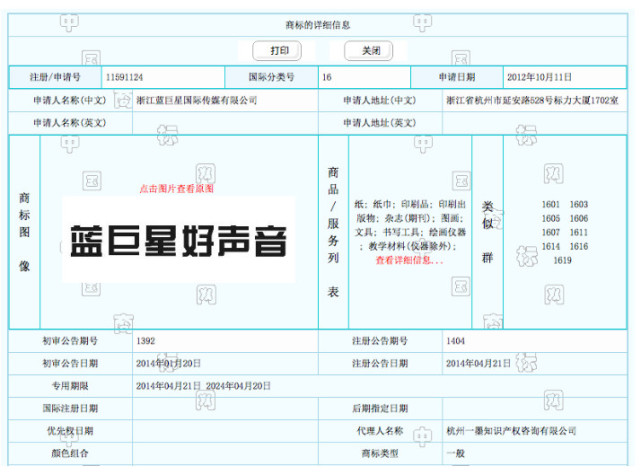This screenshot has width=641, height=475.
Task: Select agent name 杭州一墨知识产权咨询有限公司
Action: pyautogui.click(x=511, y=431)
